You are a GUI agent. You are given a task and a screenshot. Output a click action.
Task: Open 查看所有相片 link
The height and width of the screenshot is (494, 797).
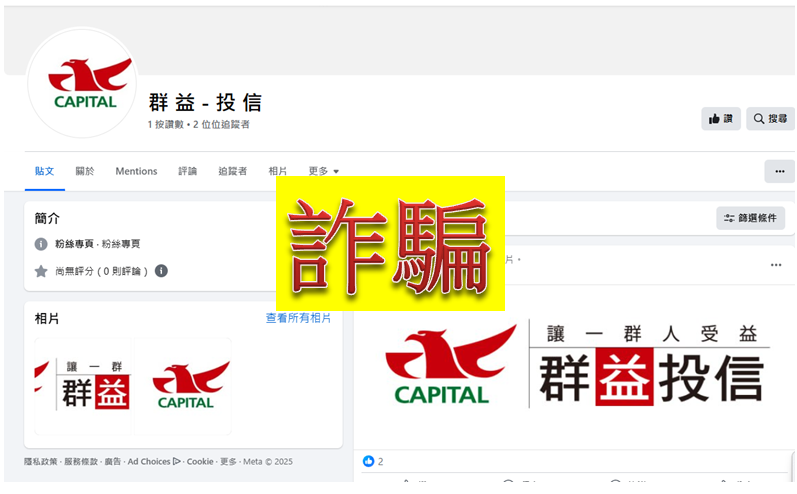pyautogui.click(x=298, y=318)
